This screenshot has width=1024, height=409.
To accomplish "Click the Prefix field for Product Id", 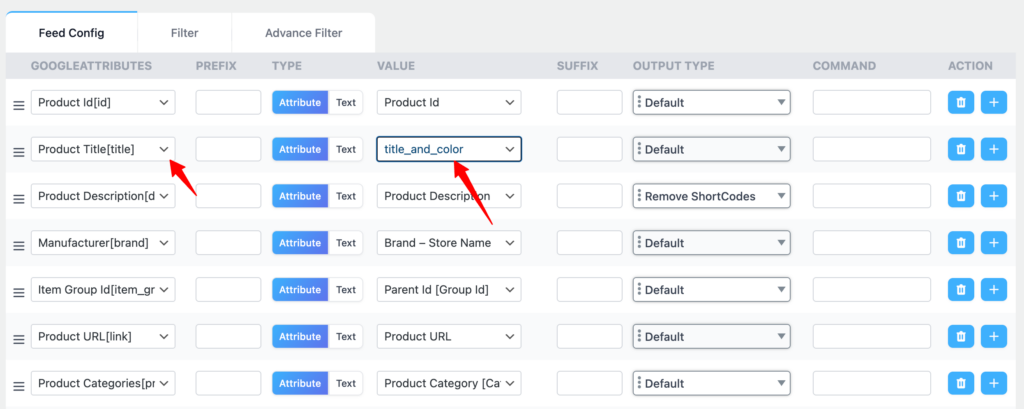I will point(228,102).
